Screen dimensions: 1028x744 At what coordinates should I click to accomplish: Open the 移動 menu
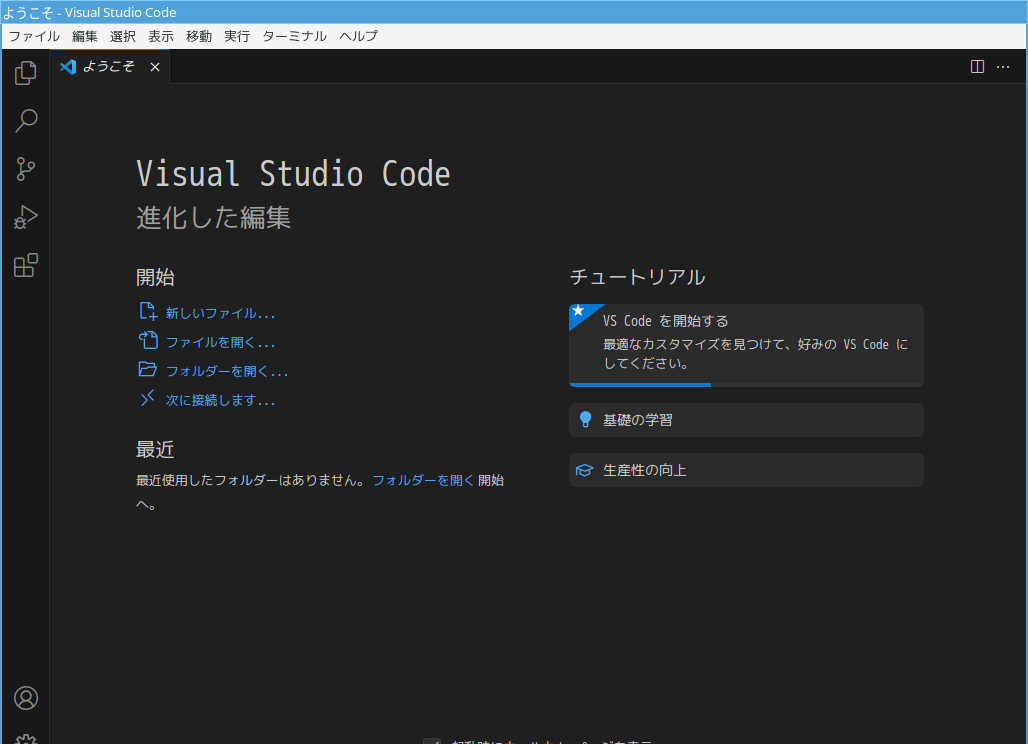point(199,36)
